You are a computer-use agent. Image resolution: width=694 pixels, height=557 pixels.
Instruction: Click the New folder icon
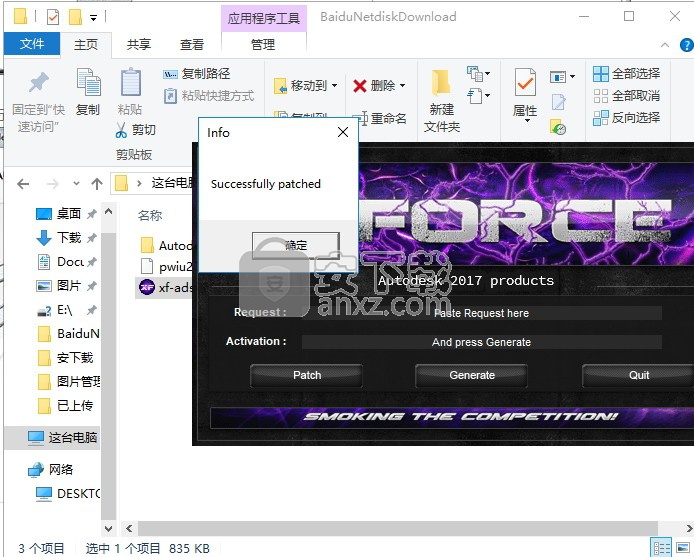pos(441,82)
